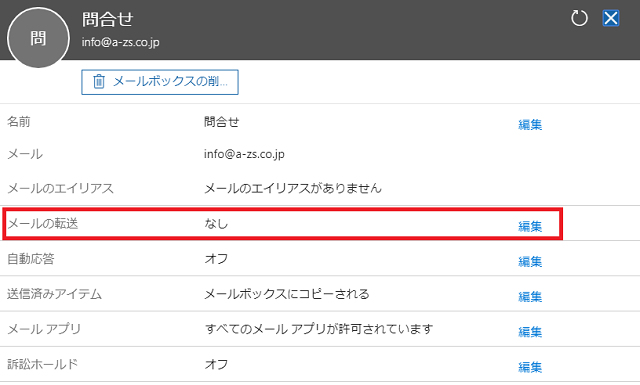Edit the 名前 field

530,125
